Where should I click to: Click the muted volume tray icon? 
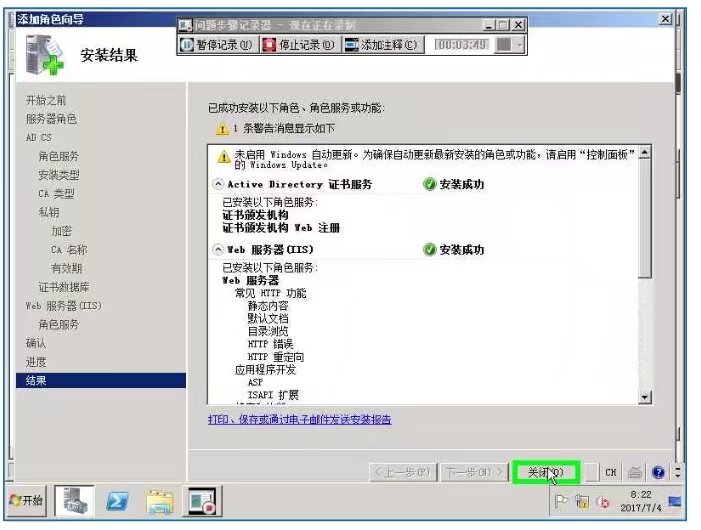click(603, 502)
